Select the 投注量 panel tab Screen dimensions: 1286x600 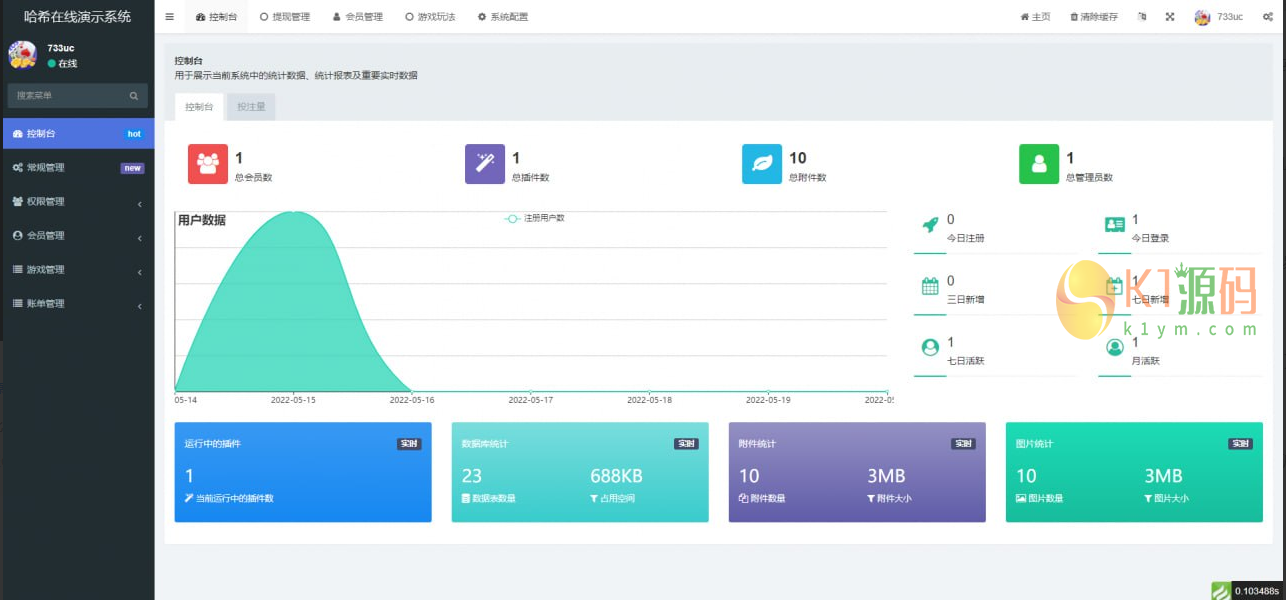pos(251,107)
